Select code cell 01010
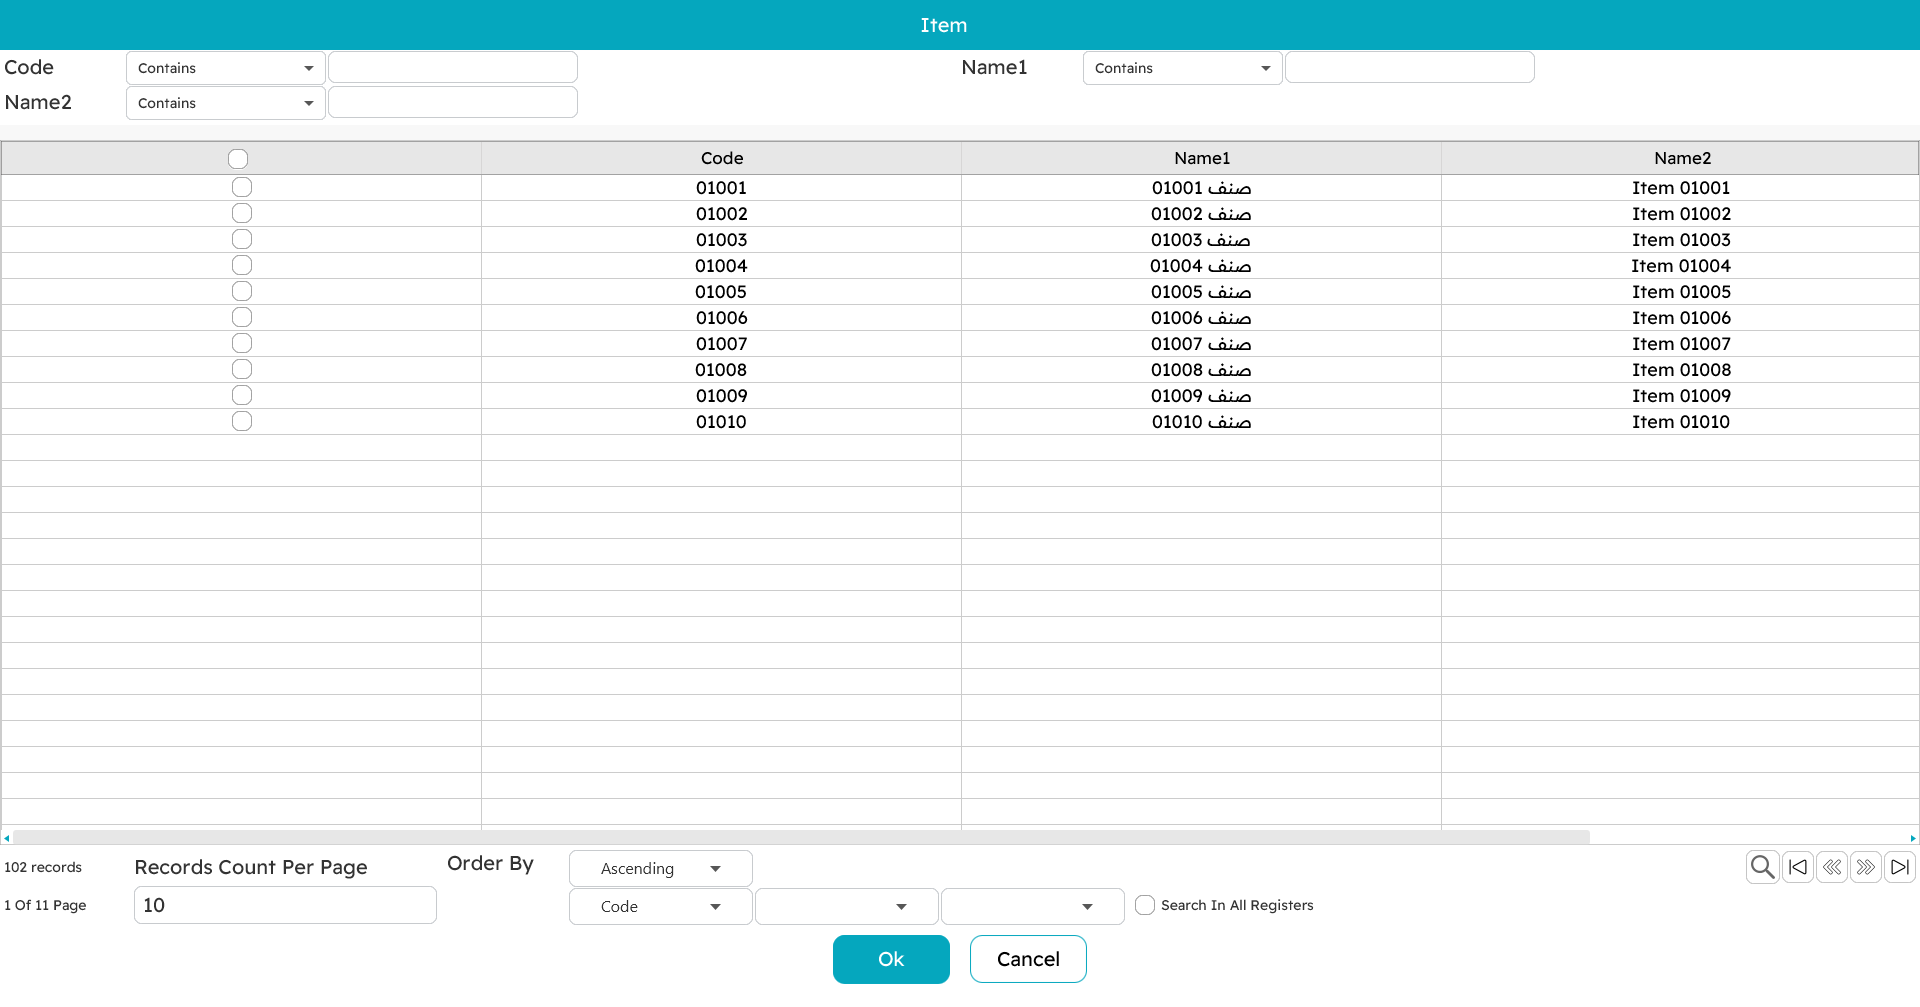Screen dimensions: 1920x1007 [x=722, y=422]
